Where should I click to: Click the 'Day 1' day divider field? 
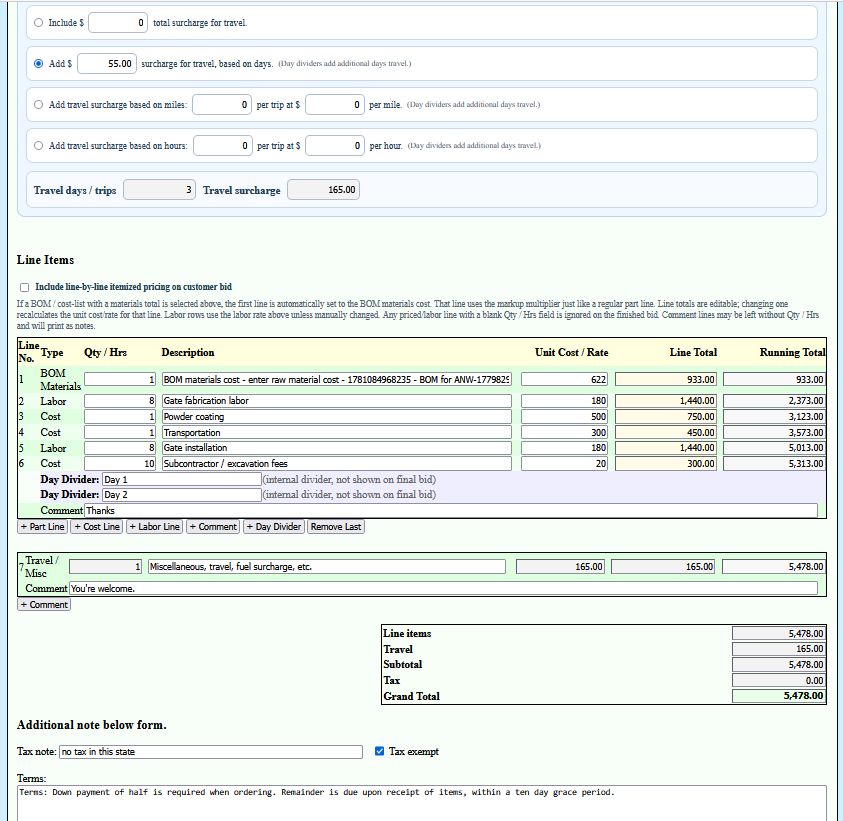tap(182, 480)
